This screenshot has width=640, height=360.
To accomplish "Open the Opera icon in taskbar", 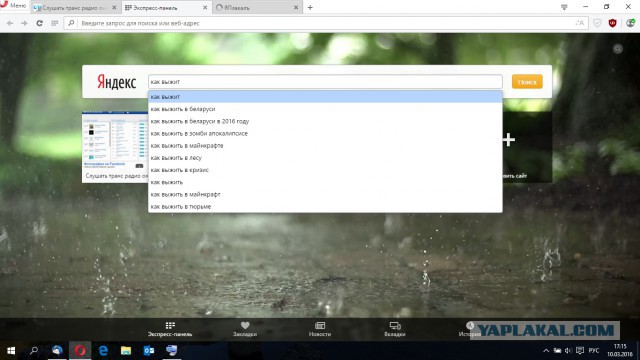I will pos(80,351).
